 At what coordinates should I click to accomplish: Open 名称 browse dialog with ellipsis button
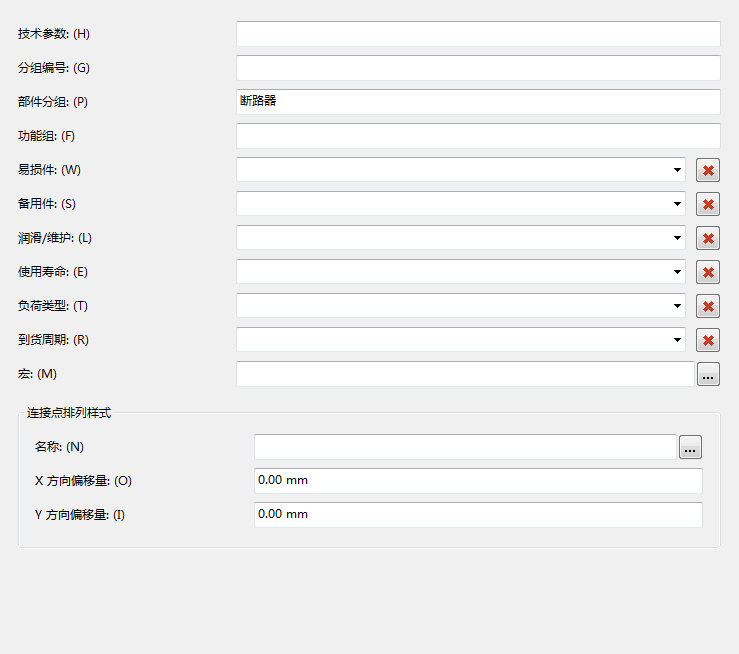[x=690, y=448]
